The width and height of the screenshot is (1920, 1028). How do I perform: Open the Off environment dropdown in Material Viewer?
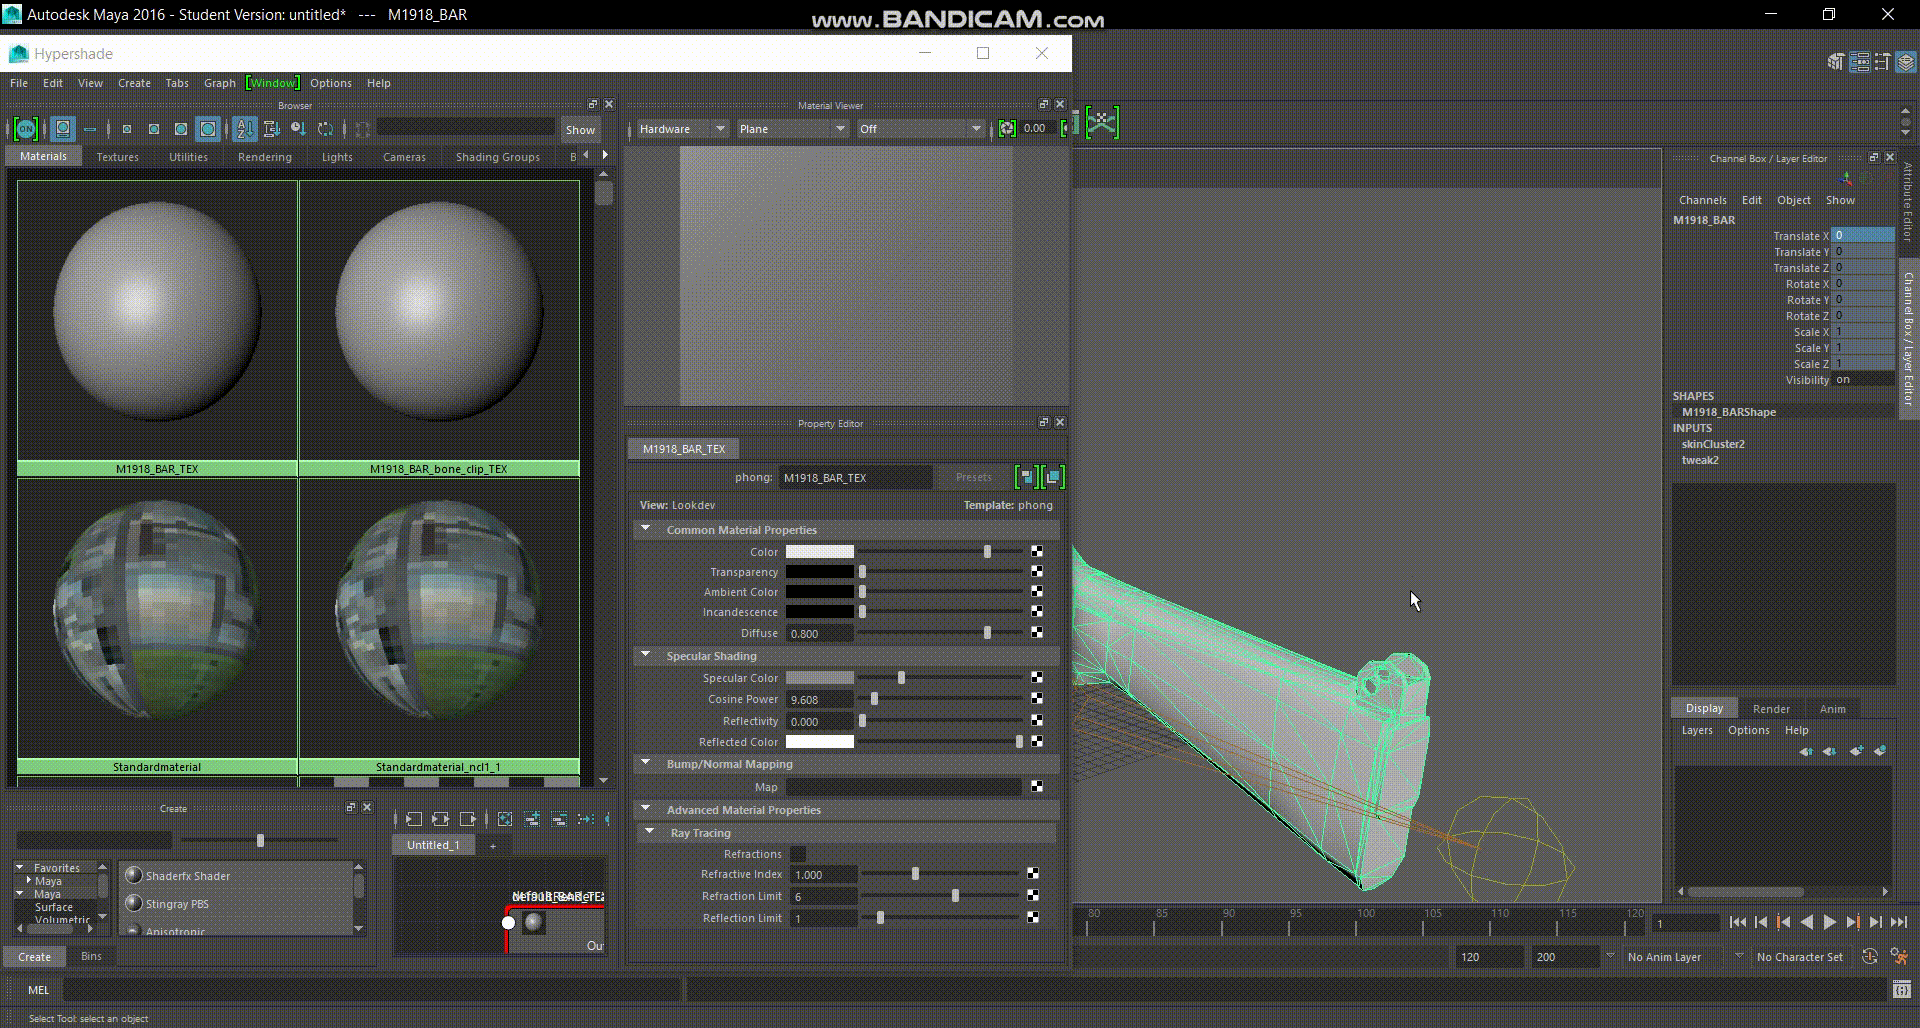click(x=920, y=129)
